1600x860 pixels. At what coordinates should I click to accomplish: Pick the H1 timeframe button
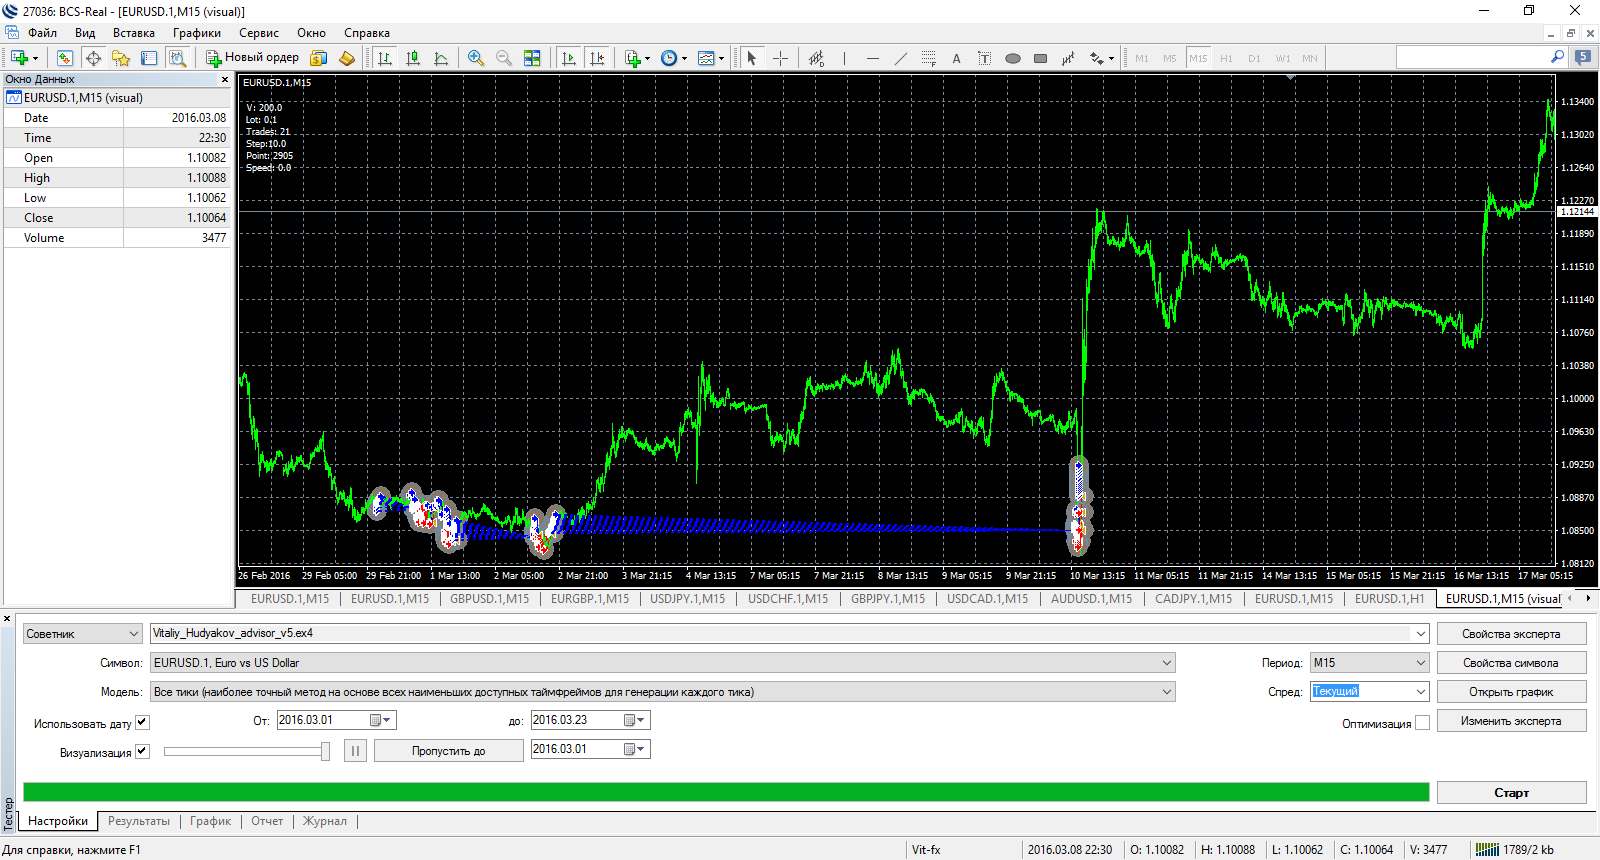(1226, 58)
